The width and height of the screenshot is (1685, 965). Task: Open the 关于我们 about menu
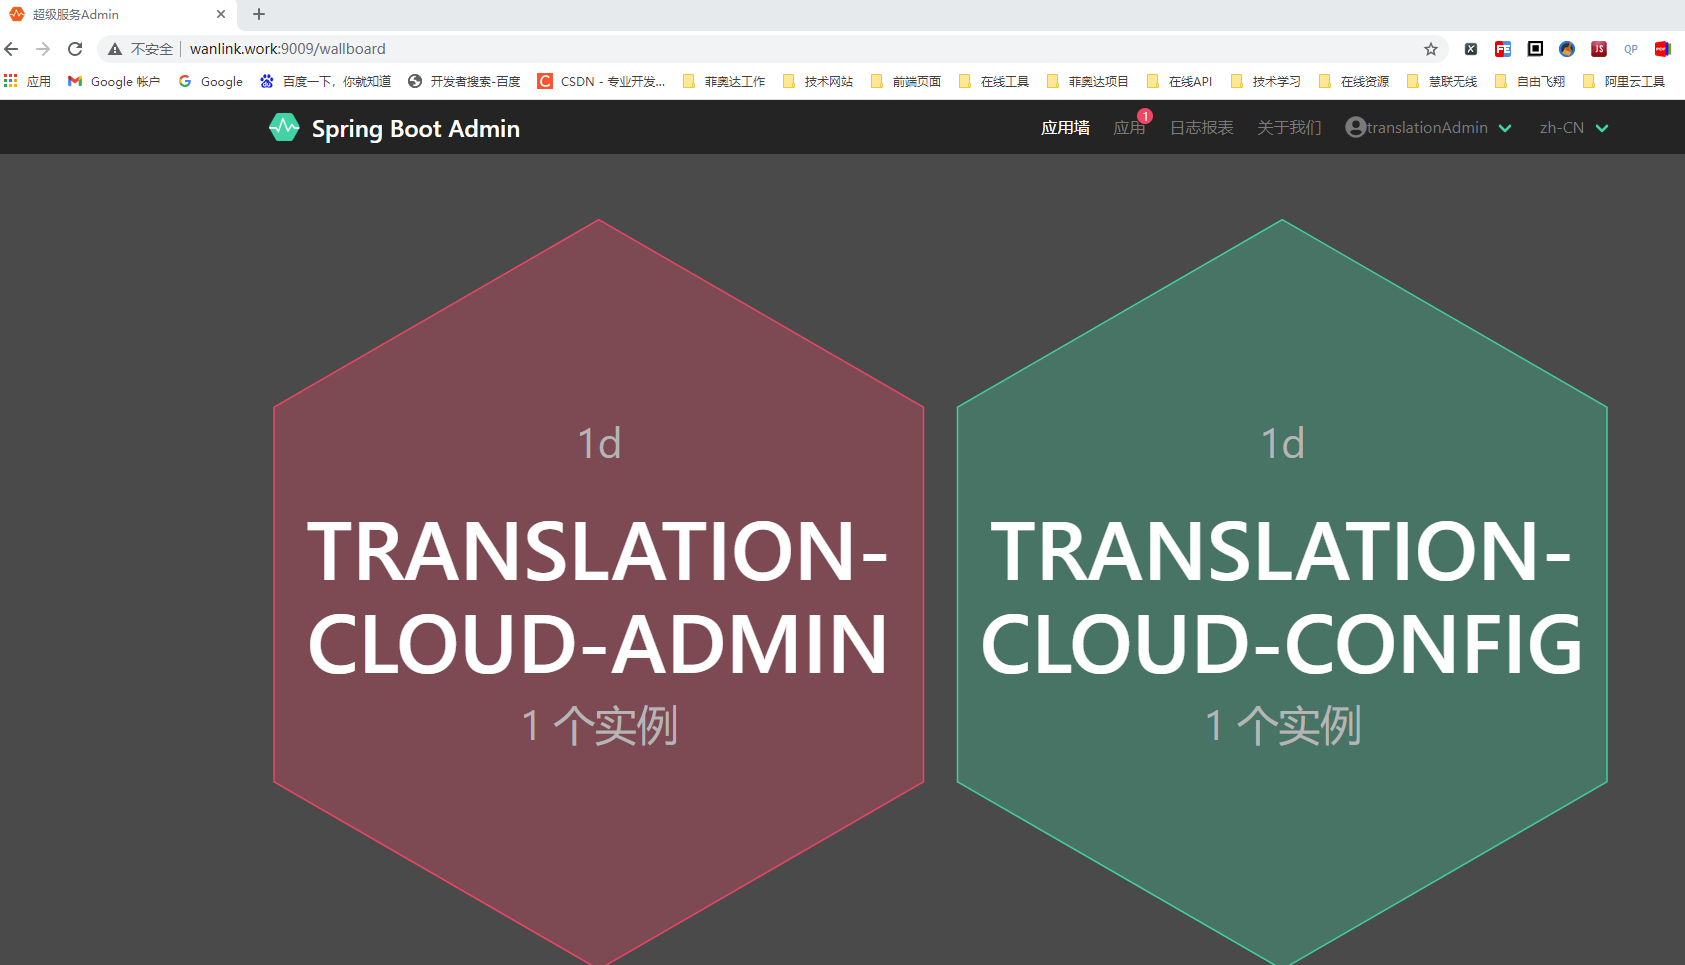[1289, 128]
